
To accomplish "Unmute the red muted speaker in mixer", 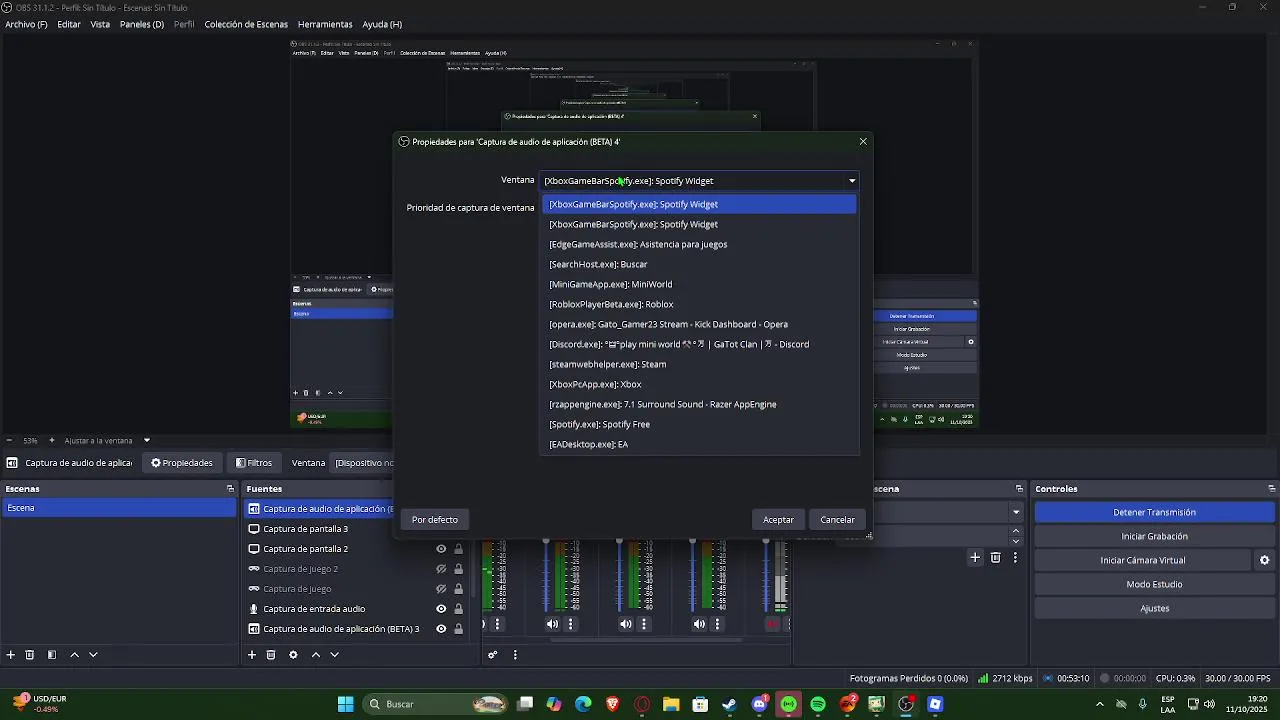I will pos(772,624).
